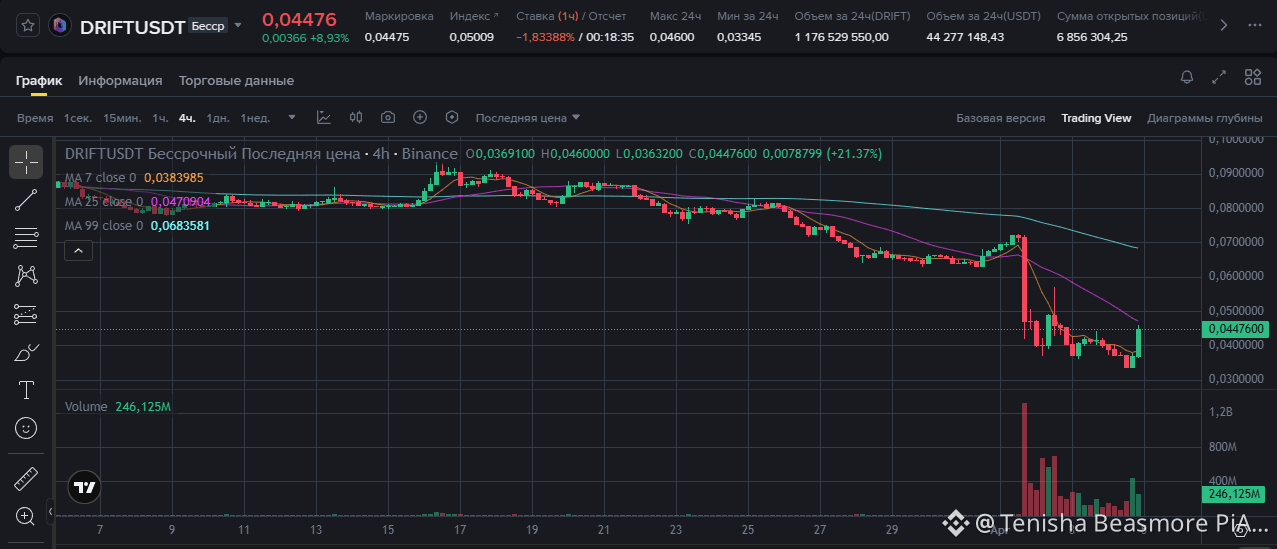Viewport: 1277px width, 549px height.
Task: Set interval to 1нед.
Action: (x=255, y=118)
